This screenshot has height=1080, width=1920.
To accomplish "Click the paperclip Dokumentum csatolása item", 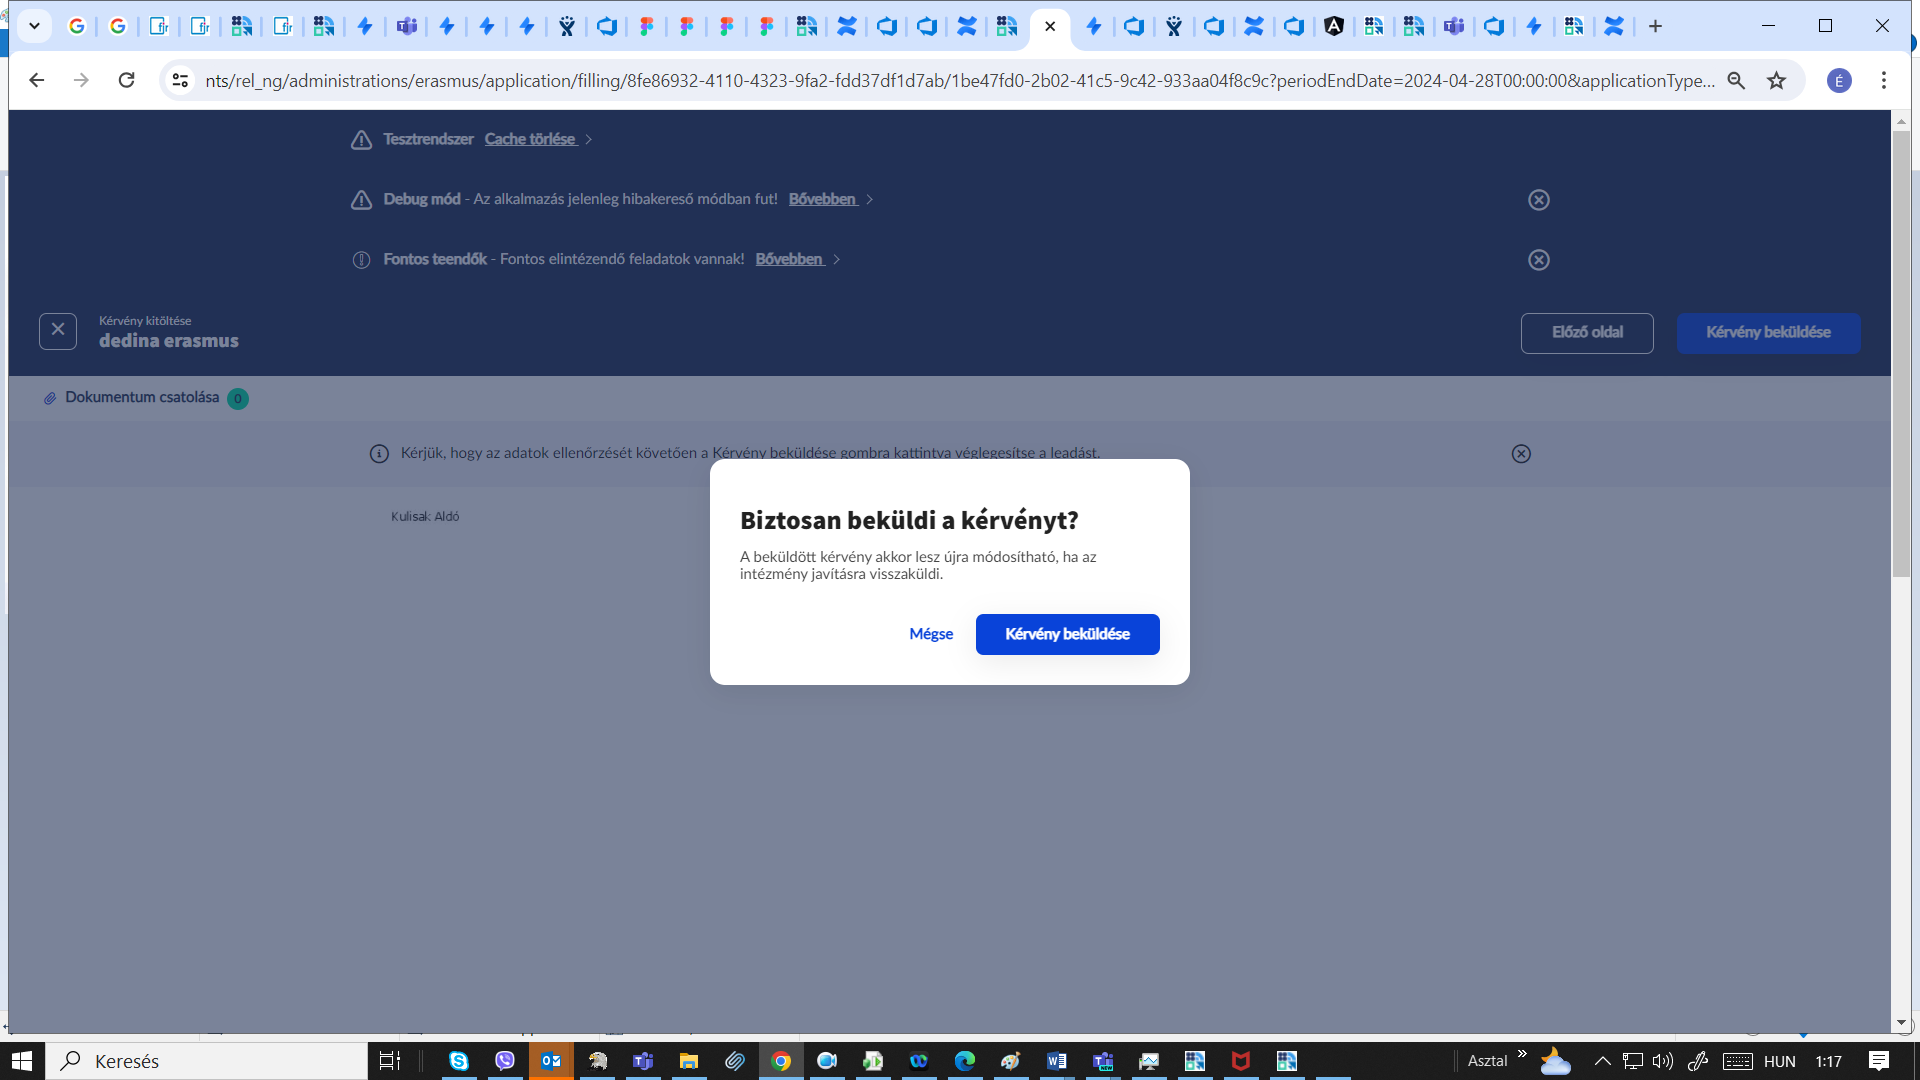I will (141, 398).
